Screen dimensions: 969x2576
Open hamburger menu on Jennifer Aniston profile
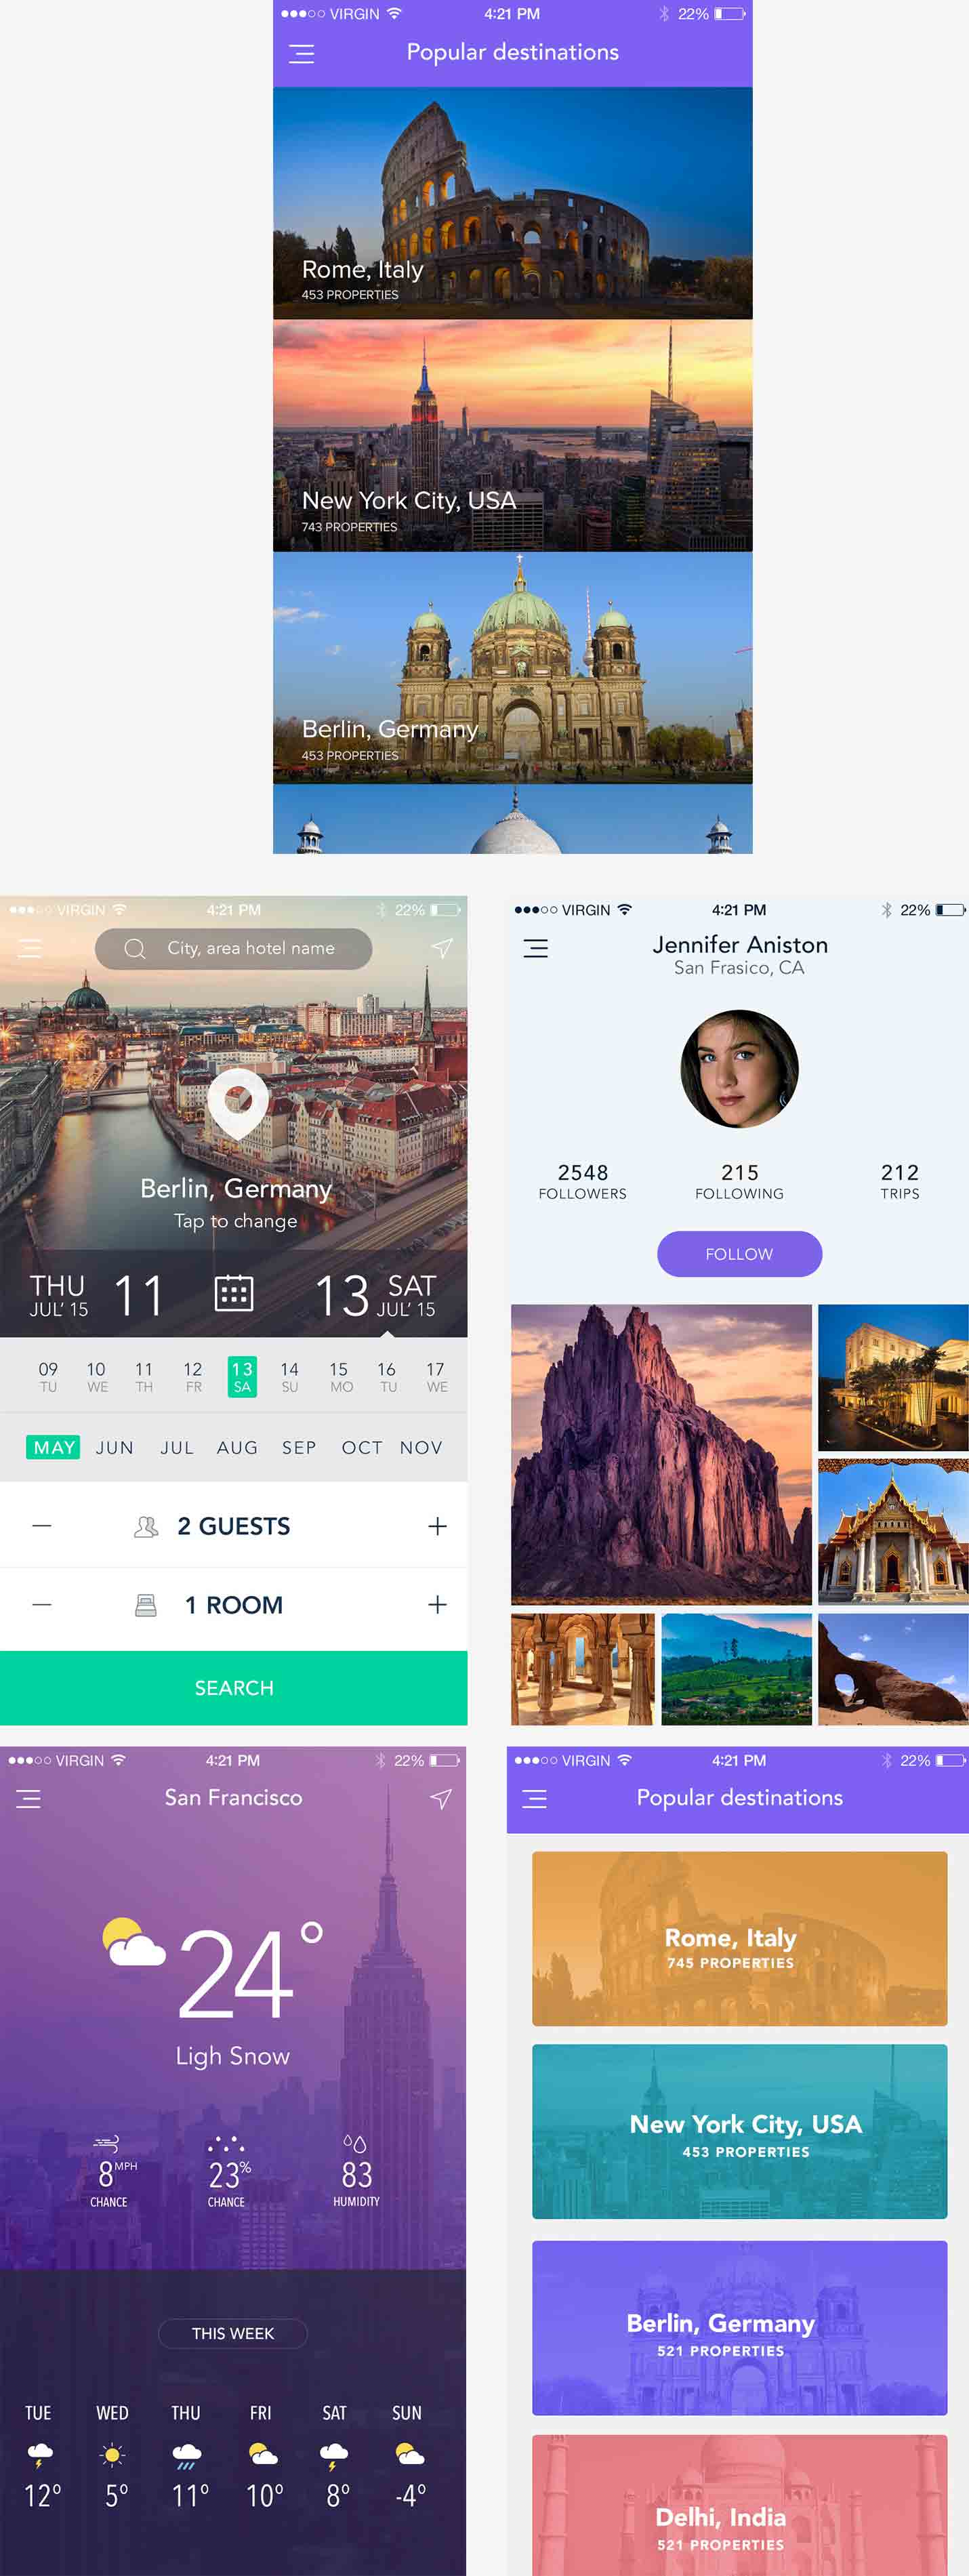(x=536, y=948)
